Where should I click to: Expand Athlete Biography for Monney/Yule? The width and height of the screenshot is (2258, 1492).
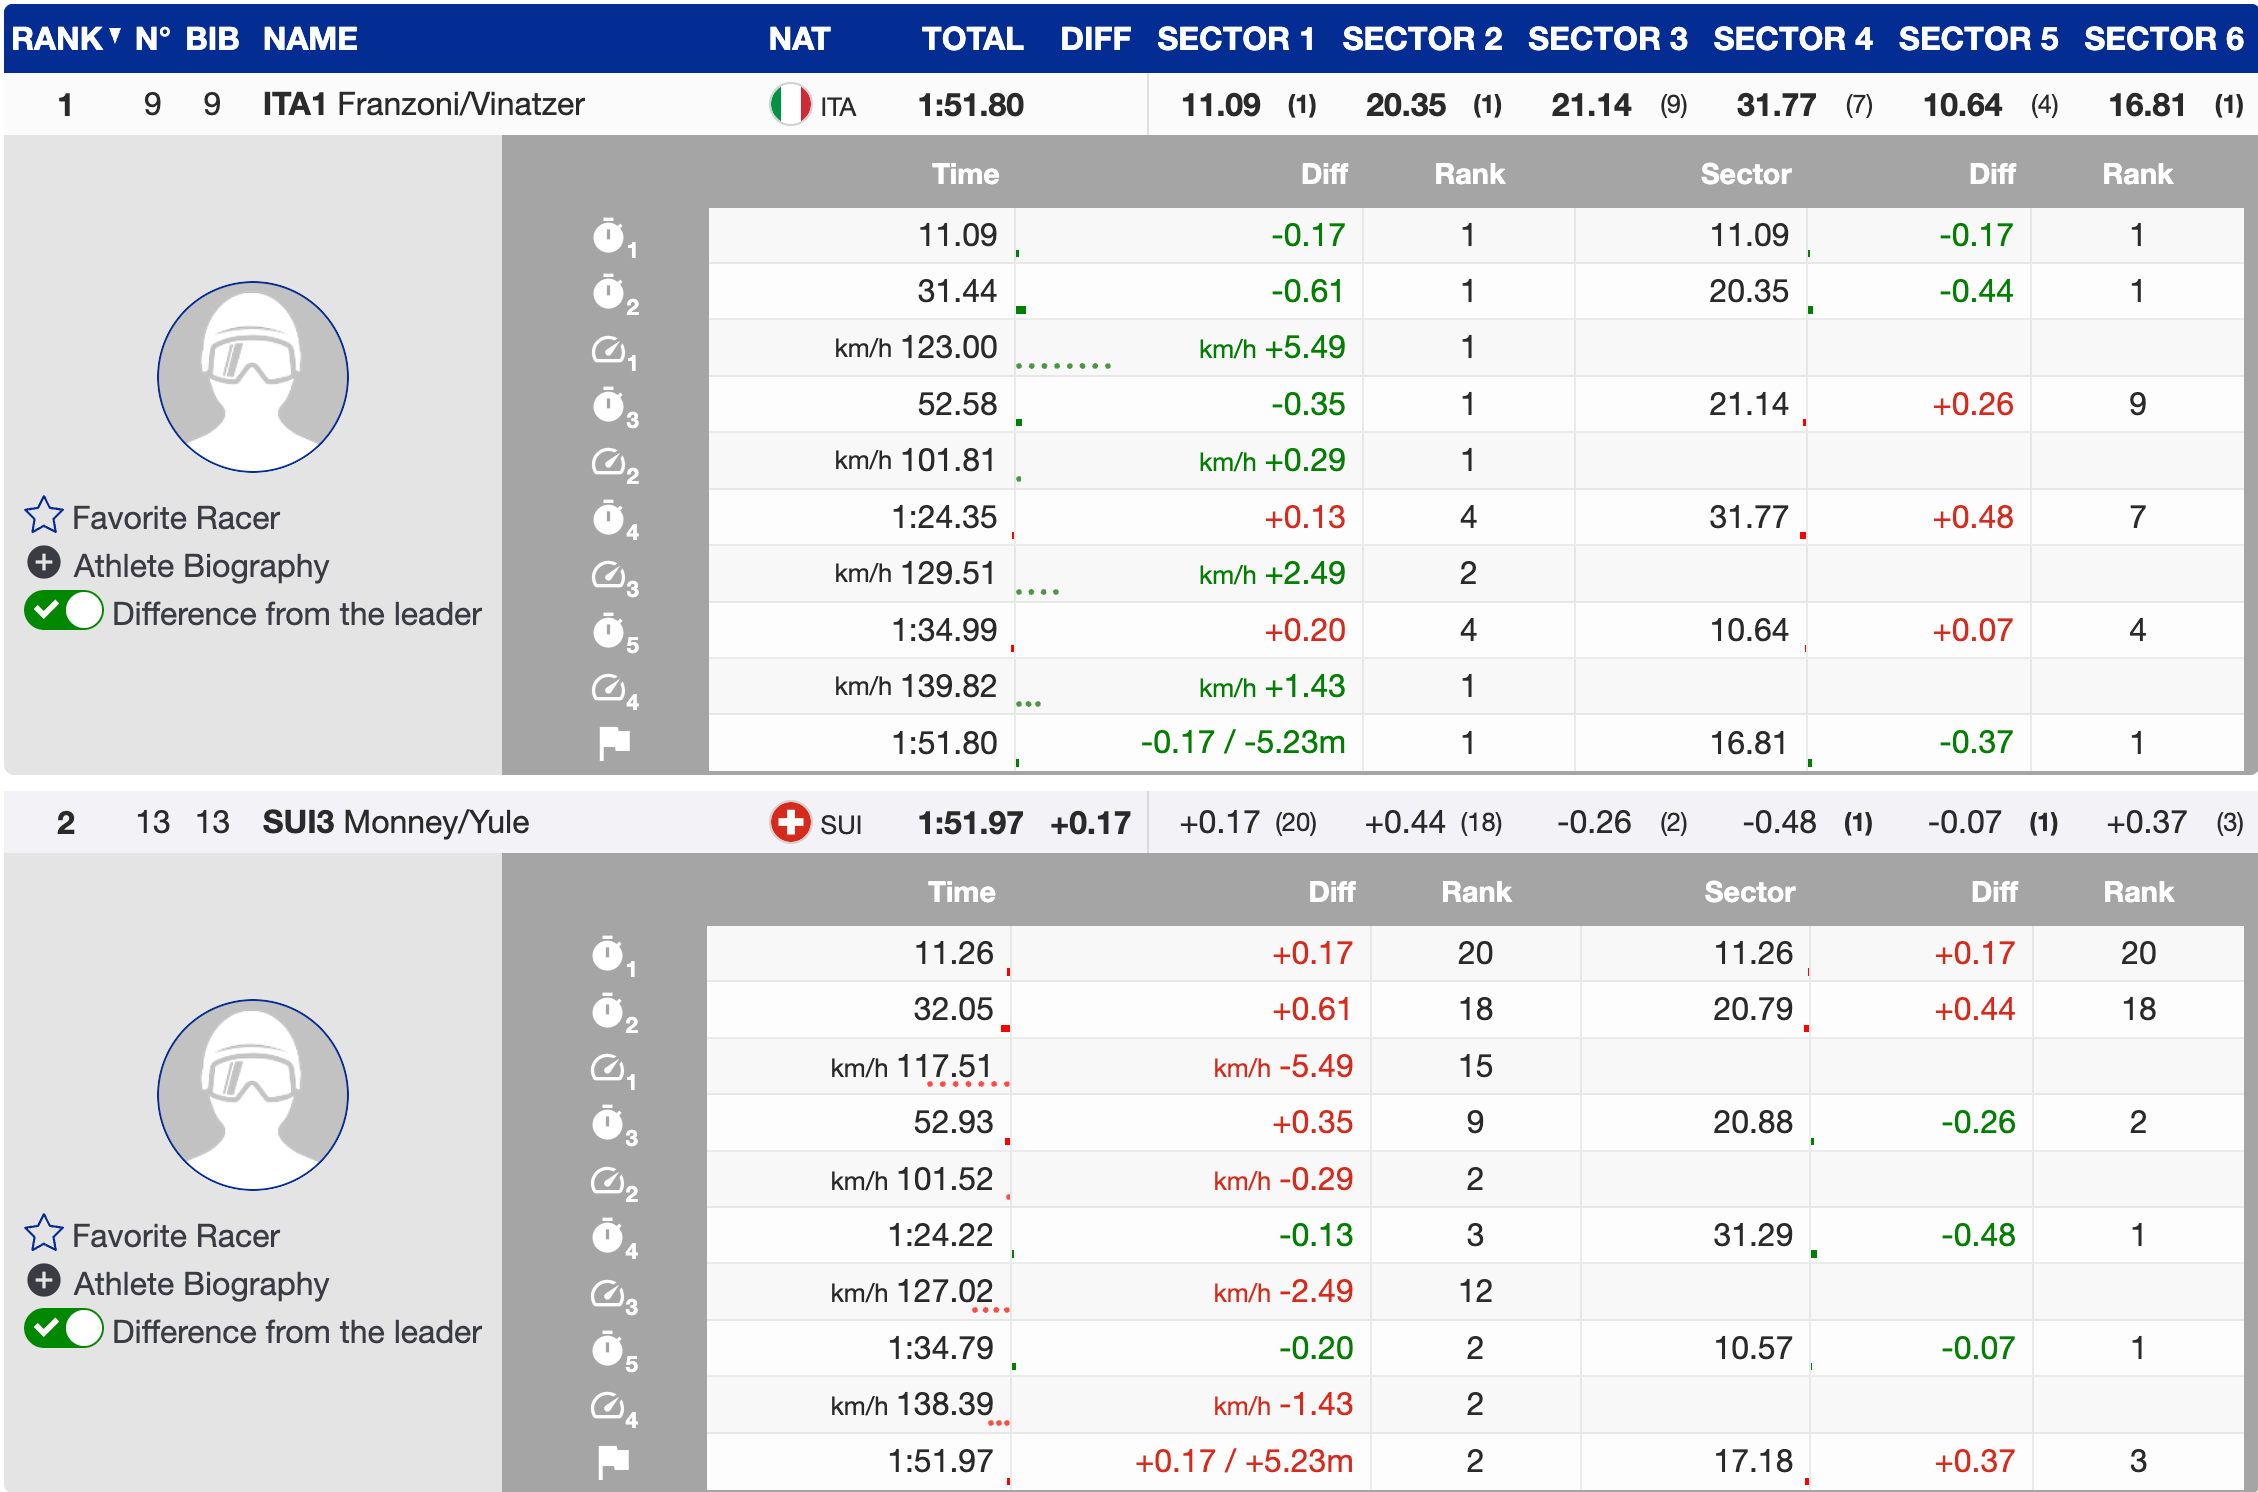point(44,1281)
